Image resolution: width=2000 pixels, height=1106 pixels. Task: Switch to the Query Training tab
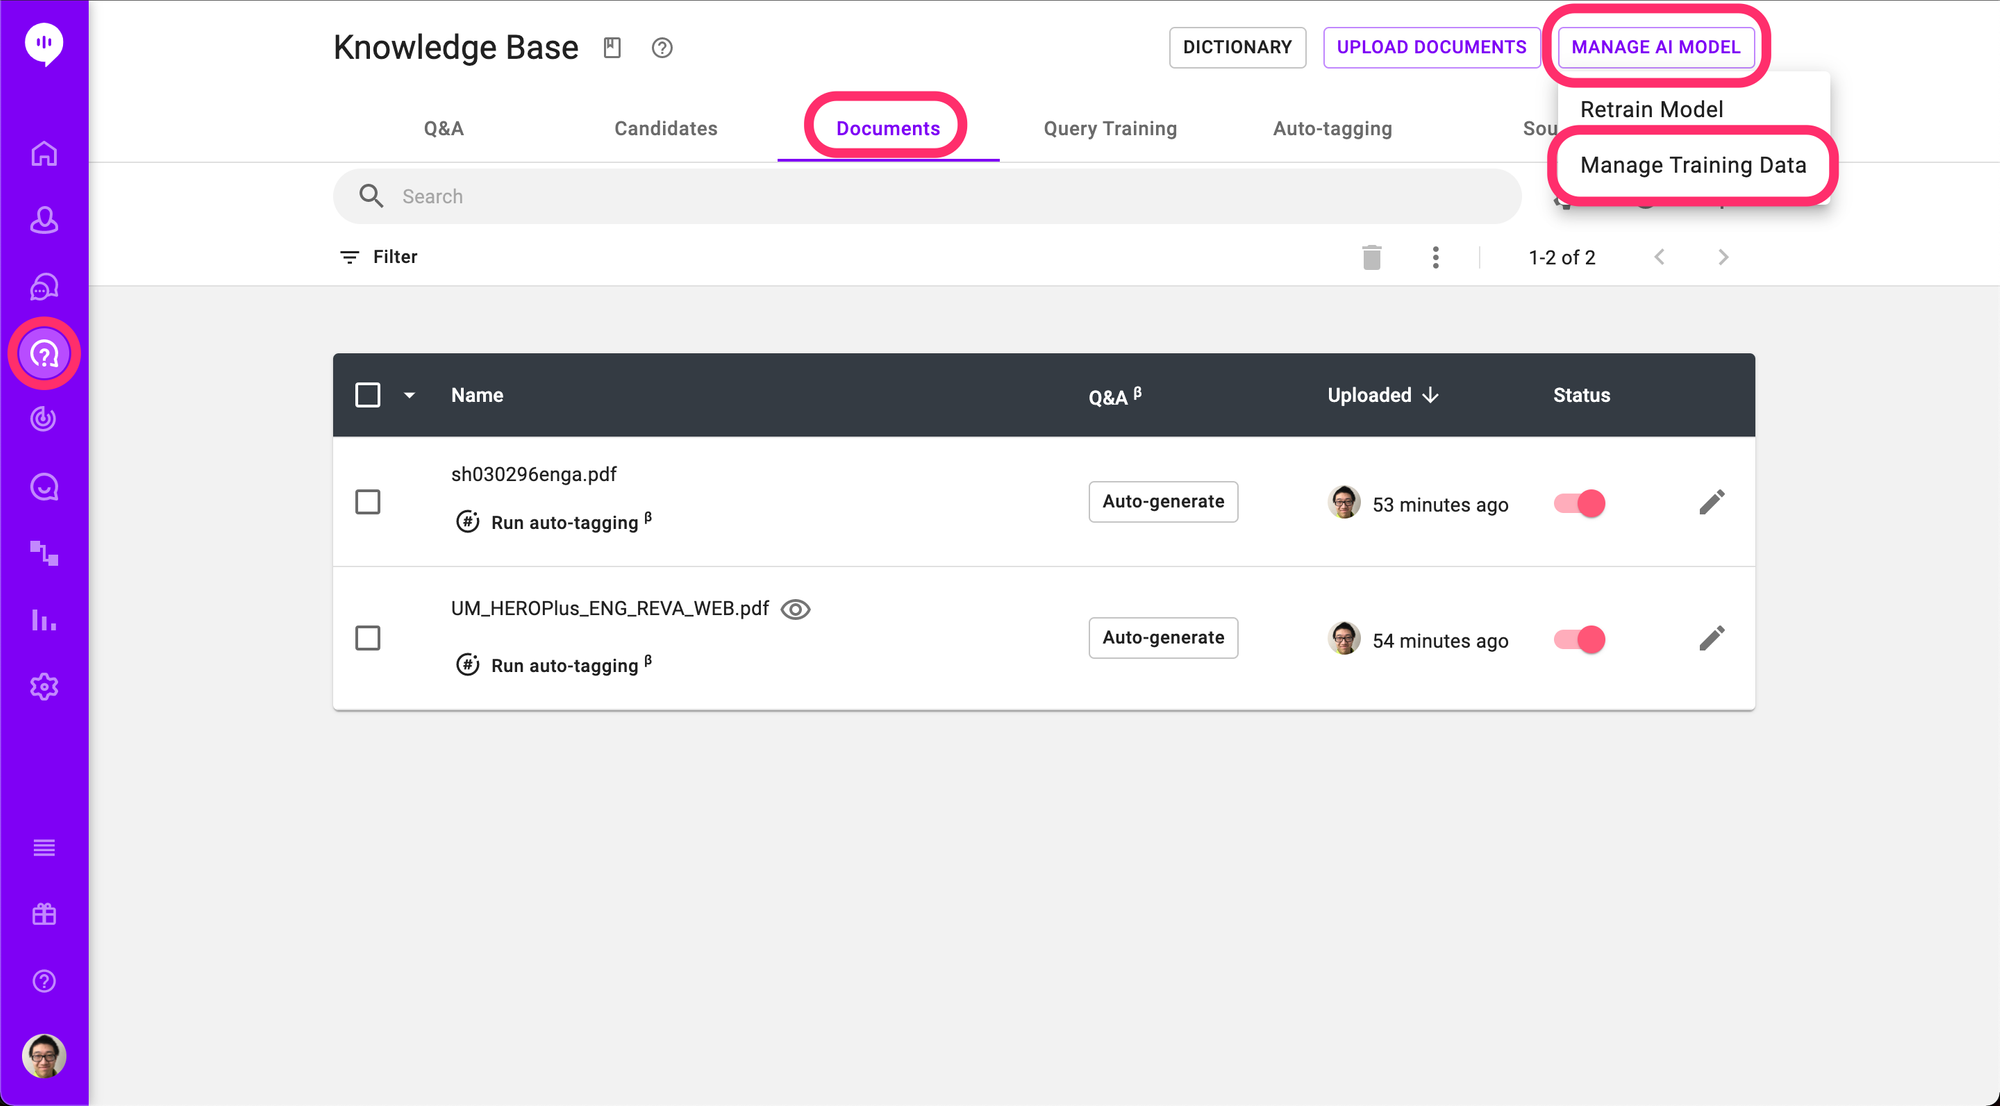pyautogui.click(x=1110, y=129)
